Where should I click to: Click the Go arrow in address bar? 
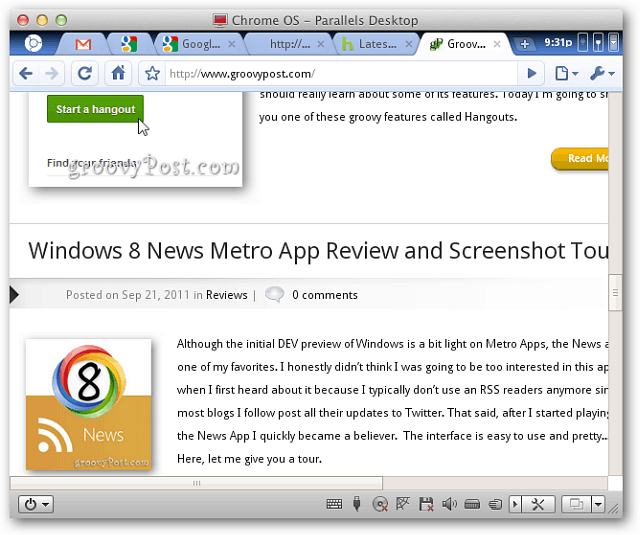click(x=531, y=73)
